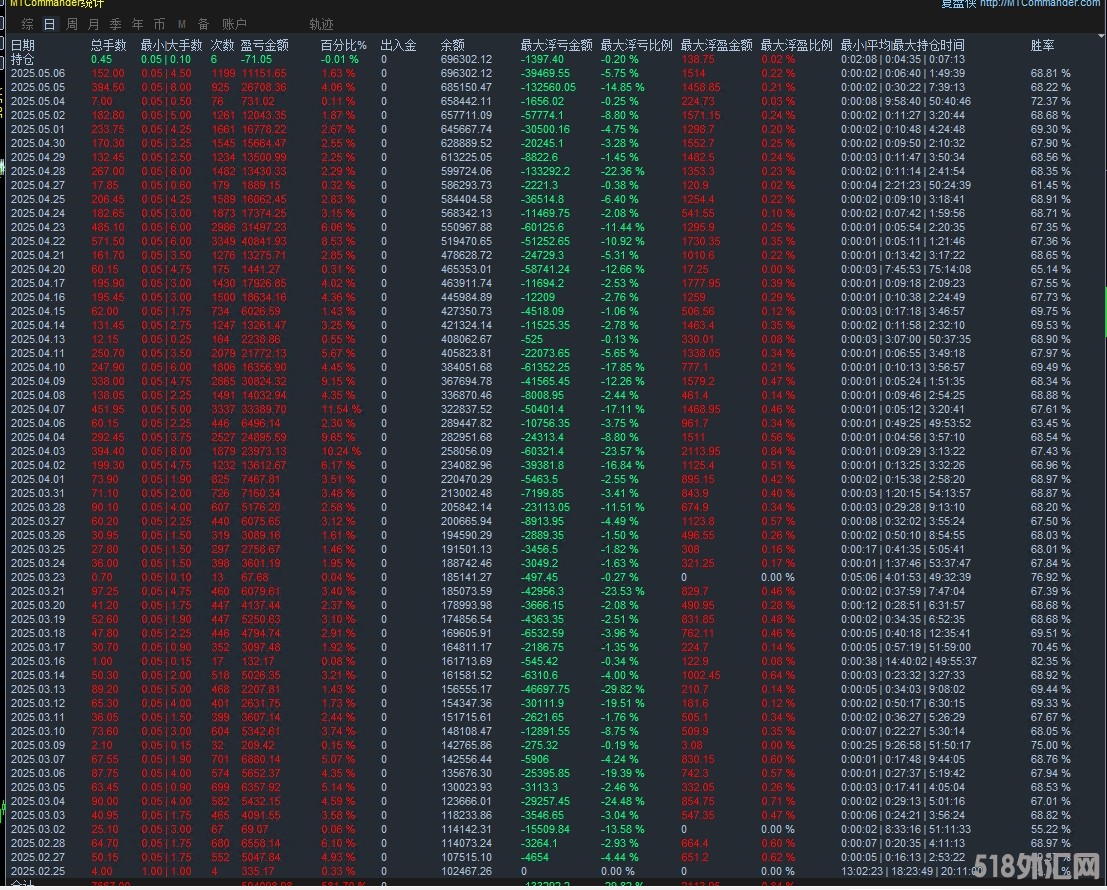Screen dimensions: 1107x890
Task: Open the 周 weekly tab
Action: coord(72,24)
